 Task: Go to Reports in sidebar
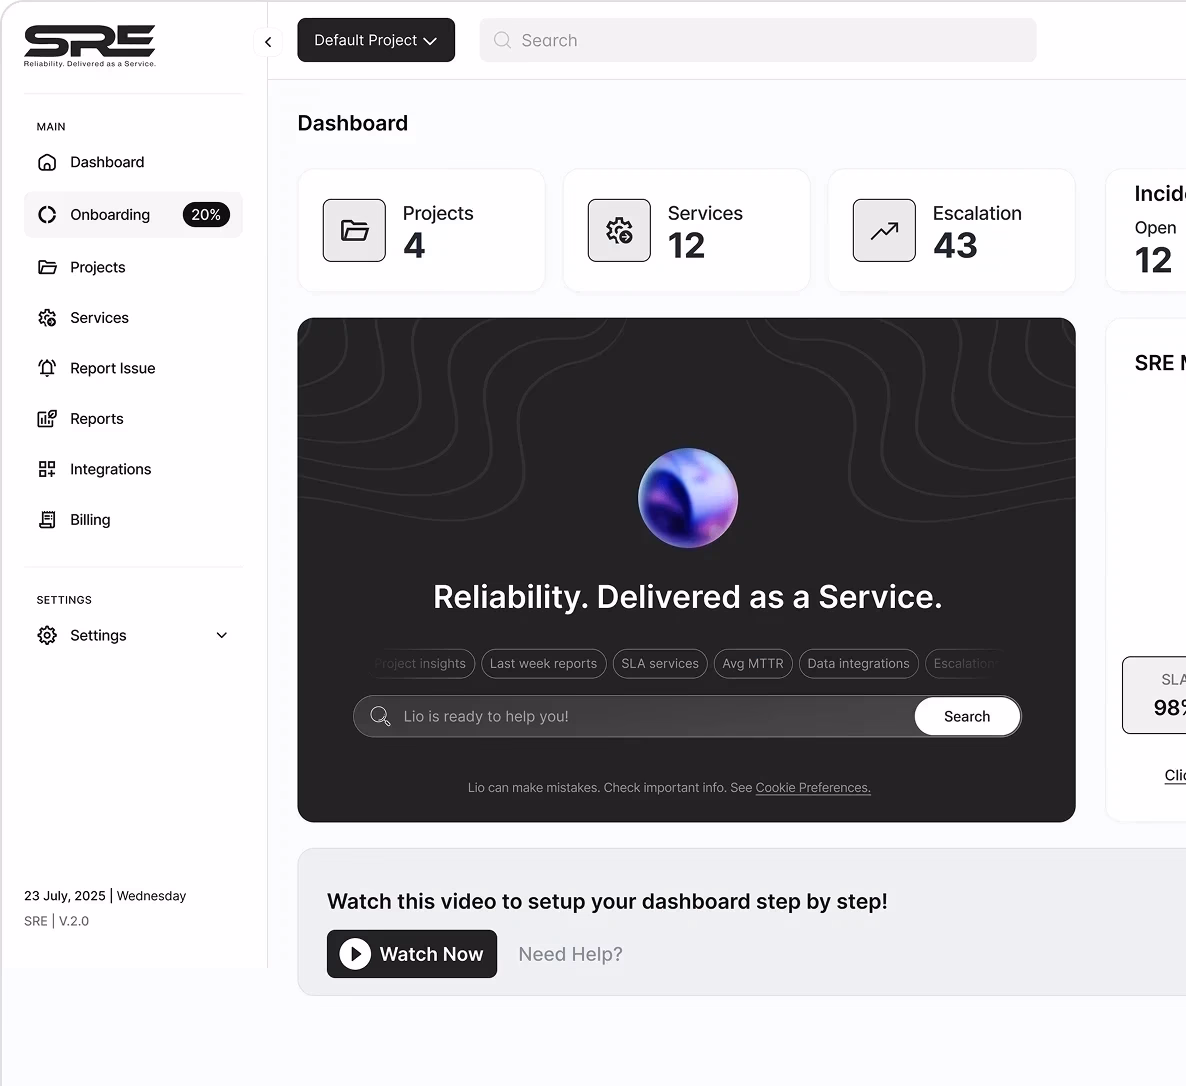96,419
